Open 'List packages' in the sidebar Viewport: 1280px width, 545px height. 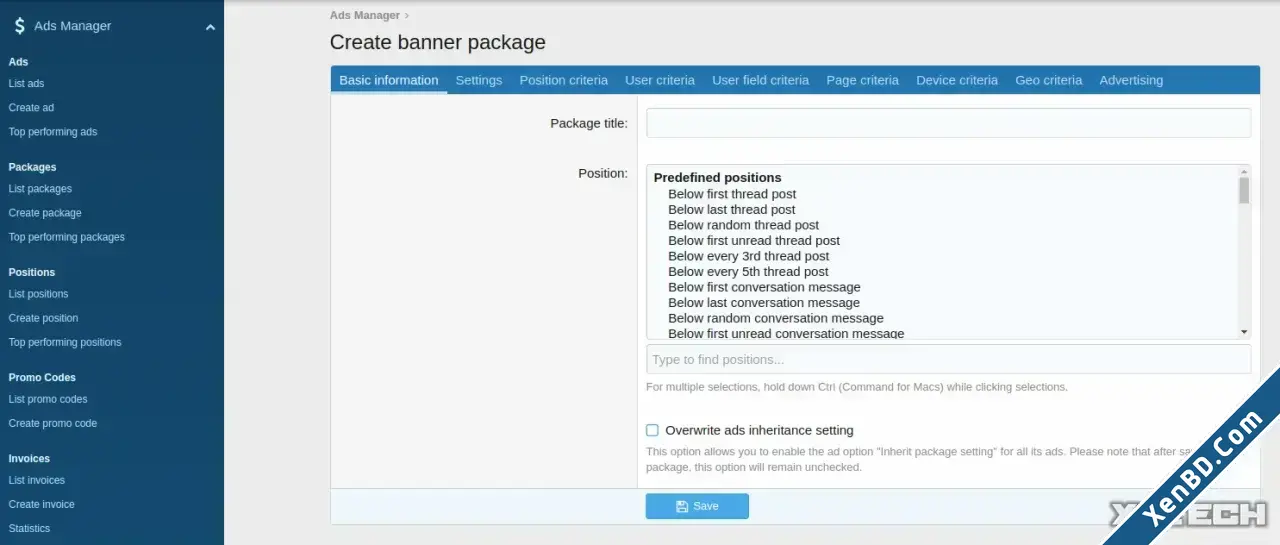coord(40,189)
